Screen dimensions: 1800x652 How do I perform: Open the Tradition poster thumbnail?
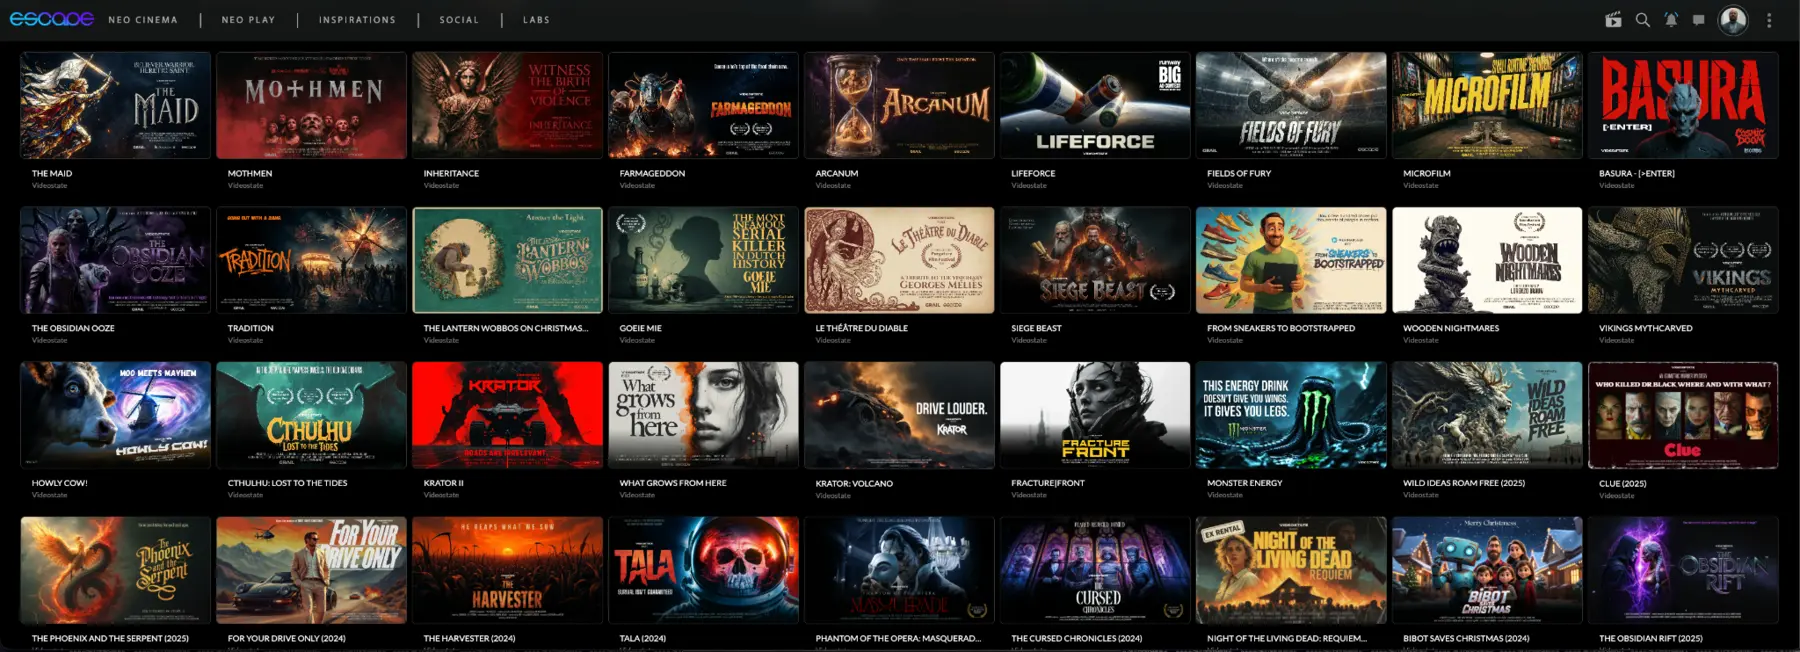(312, 260)
